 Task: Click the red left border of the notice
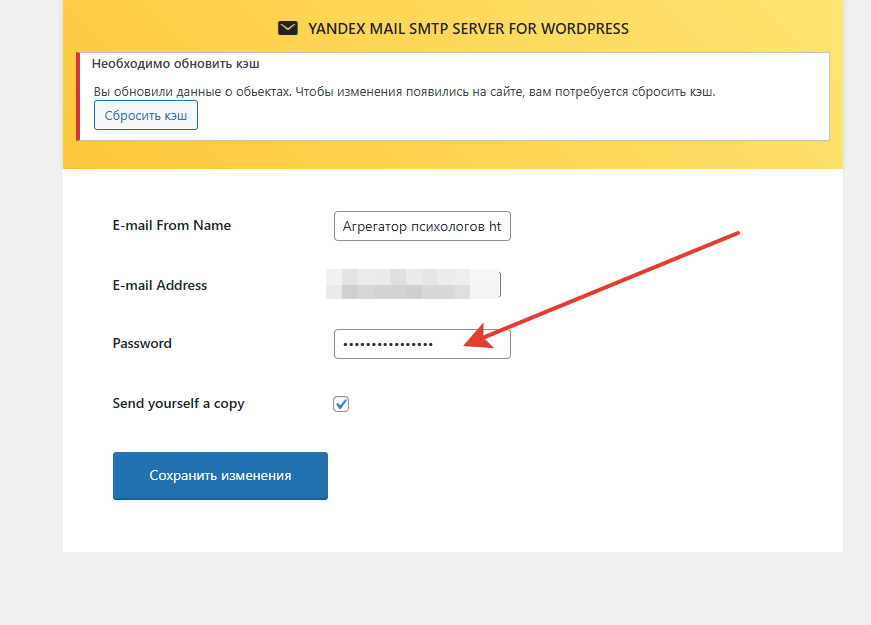78,96
